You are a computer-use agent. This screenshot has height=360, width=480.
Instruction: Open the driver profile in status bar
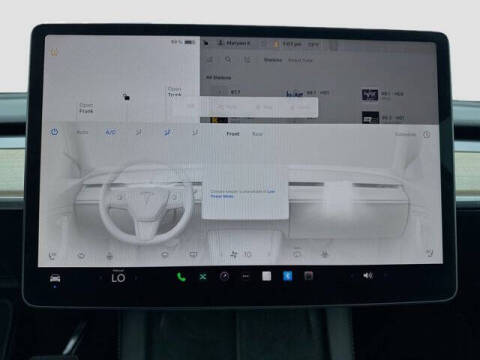(x=233, y=43)
